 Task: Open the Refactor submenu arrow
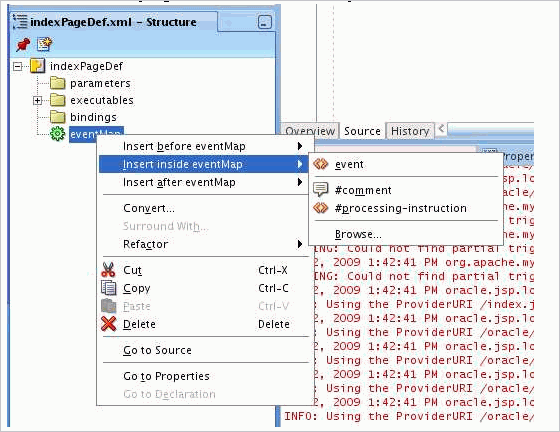click(300, 244)
